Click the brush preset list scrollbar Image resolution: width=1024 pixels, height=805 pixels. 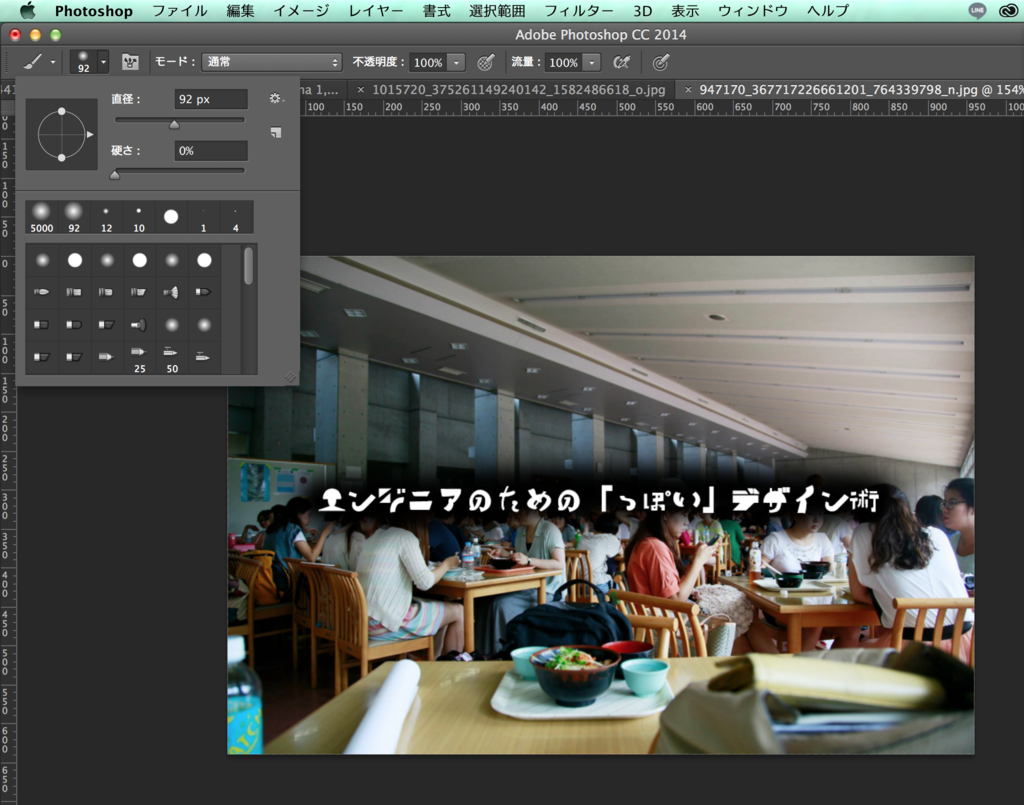coord(248,266)
